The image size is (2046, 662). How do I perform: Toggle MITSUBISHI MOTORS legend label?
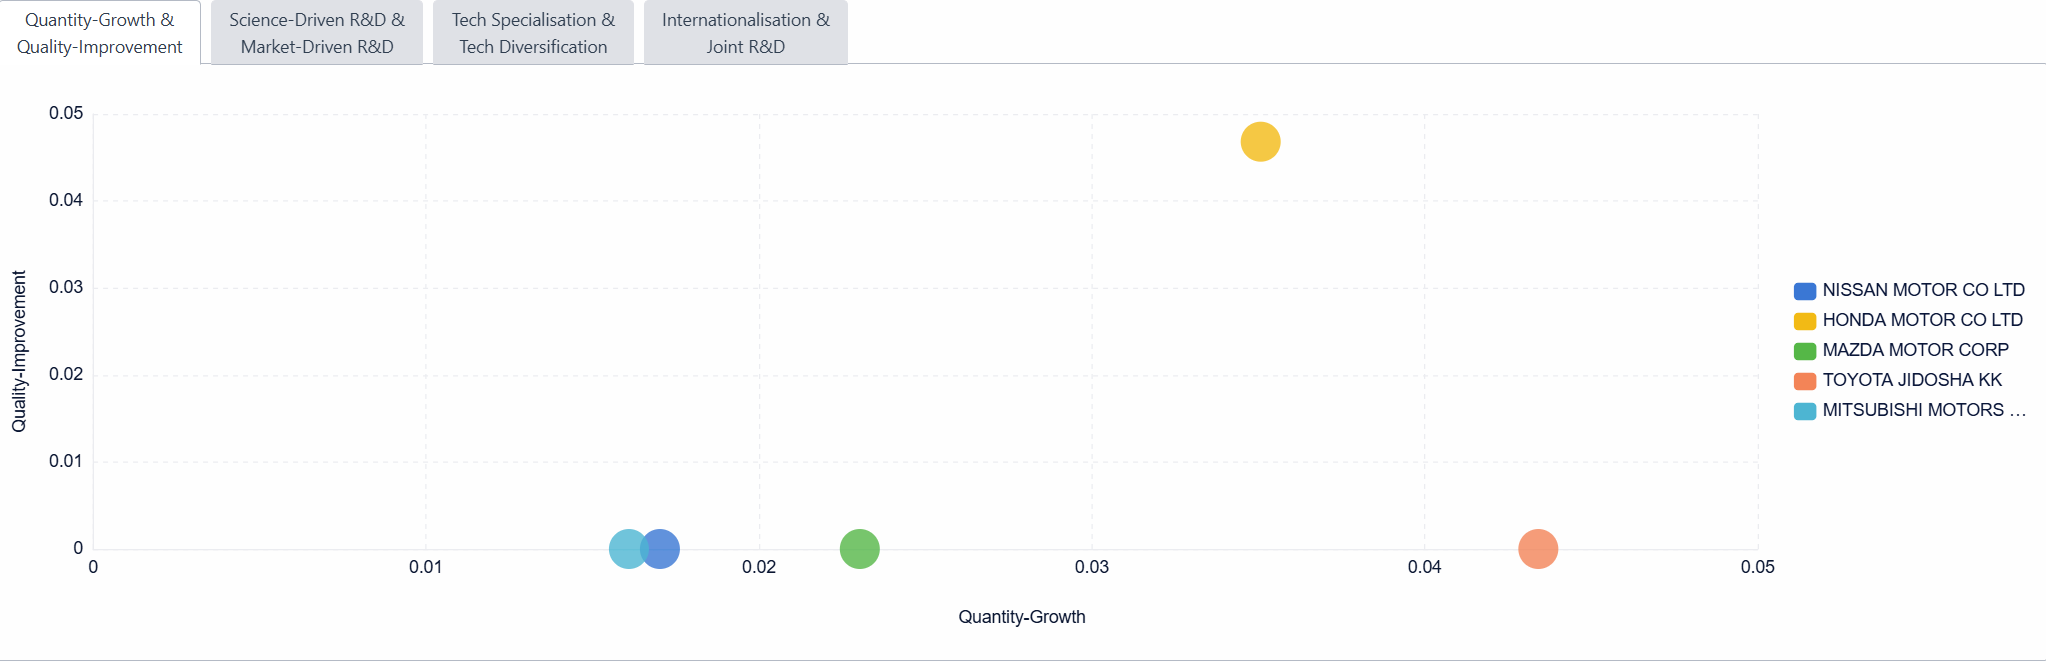[x=1923, y=410]
